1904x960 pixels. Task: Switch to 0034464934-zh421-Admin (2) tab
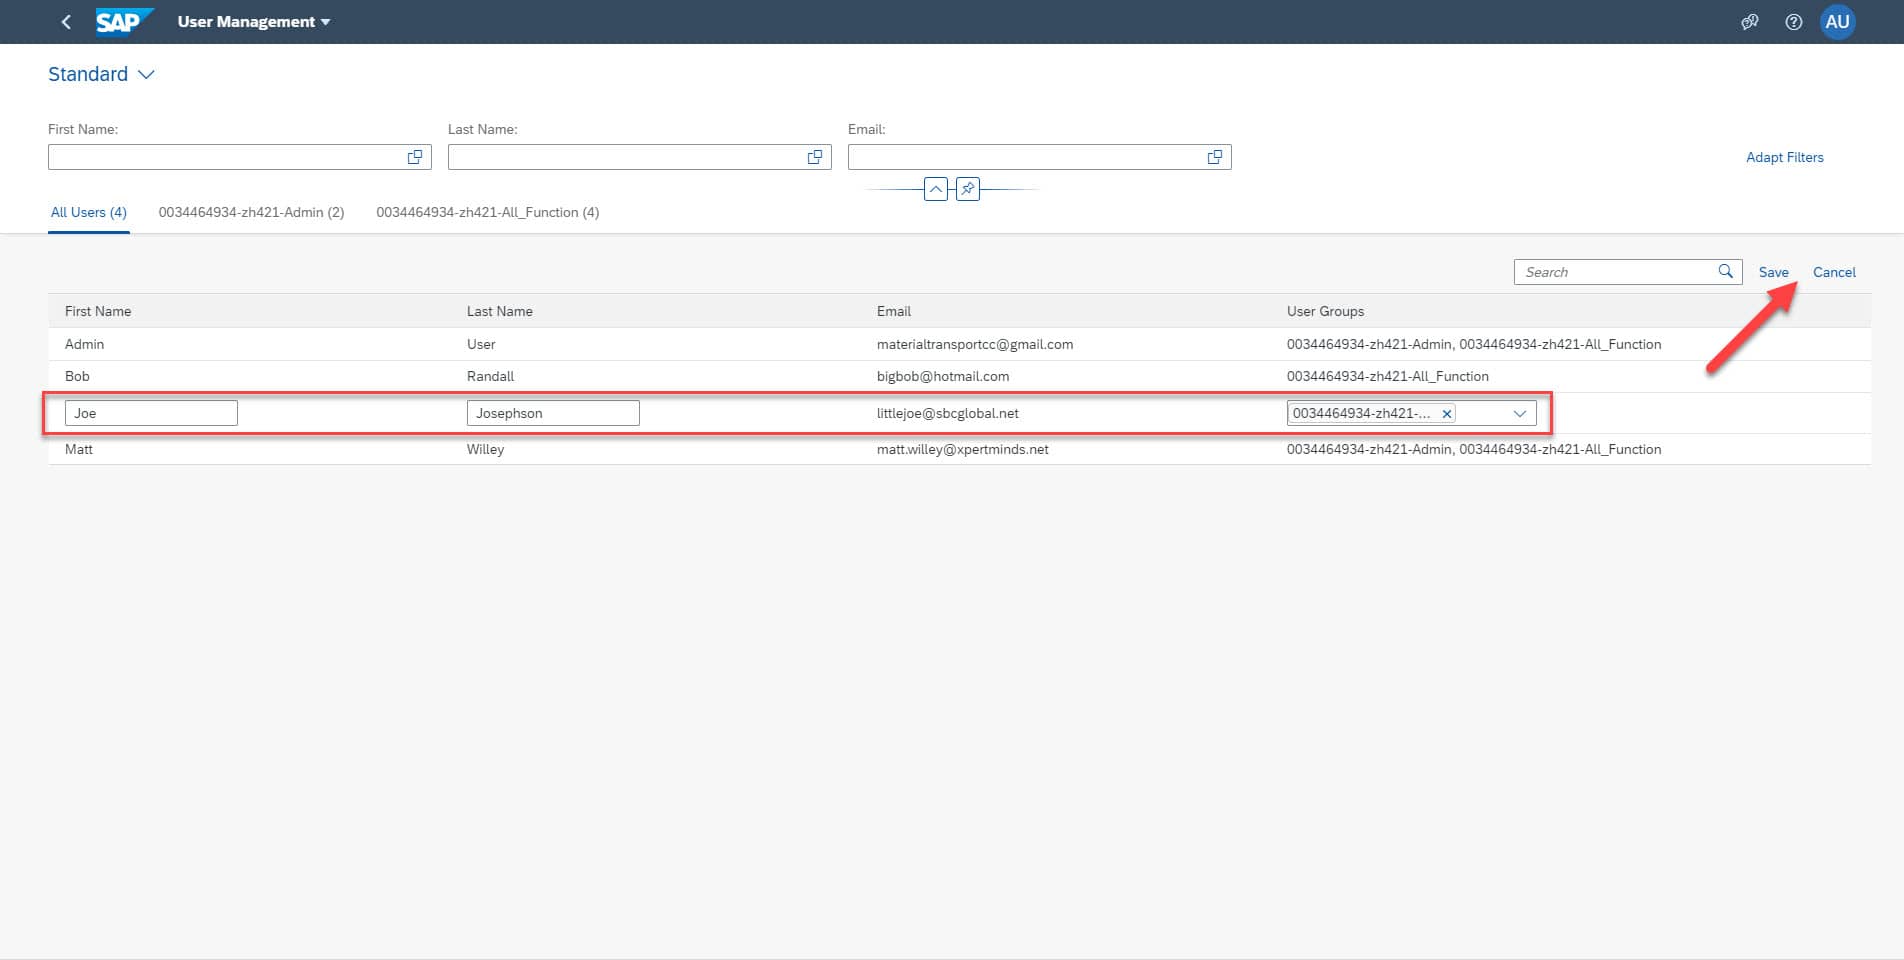click(x=251, y=212)
